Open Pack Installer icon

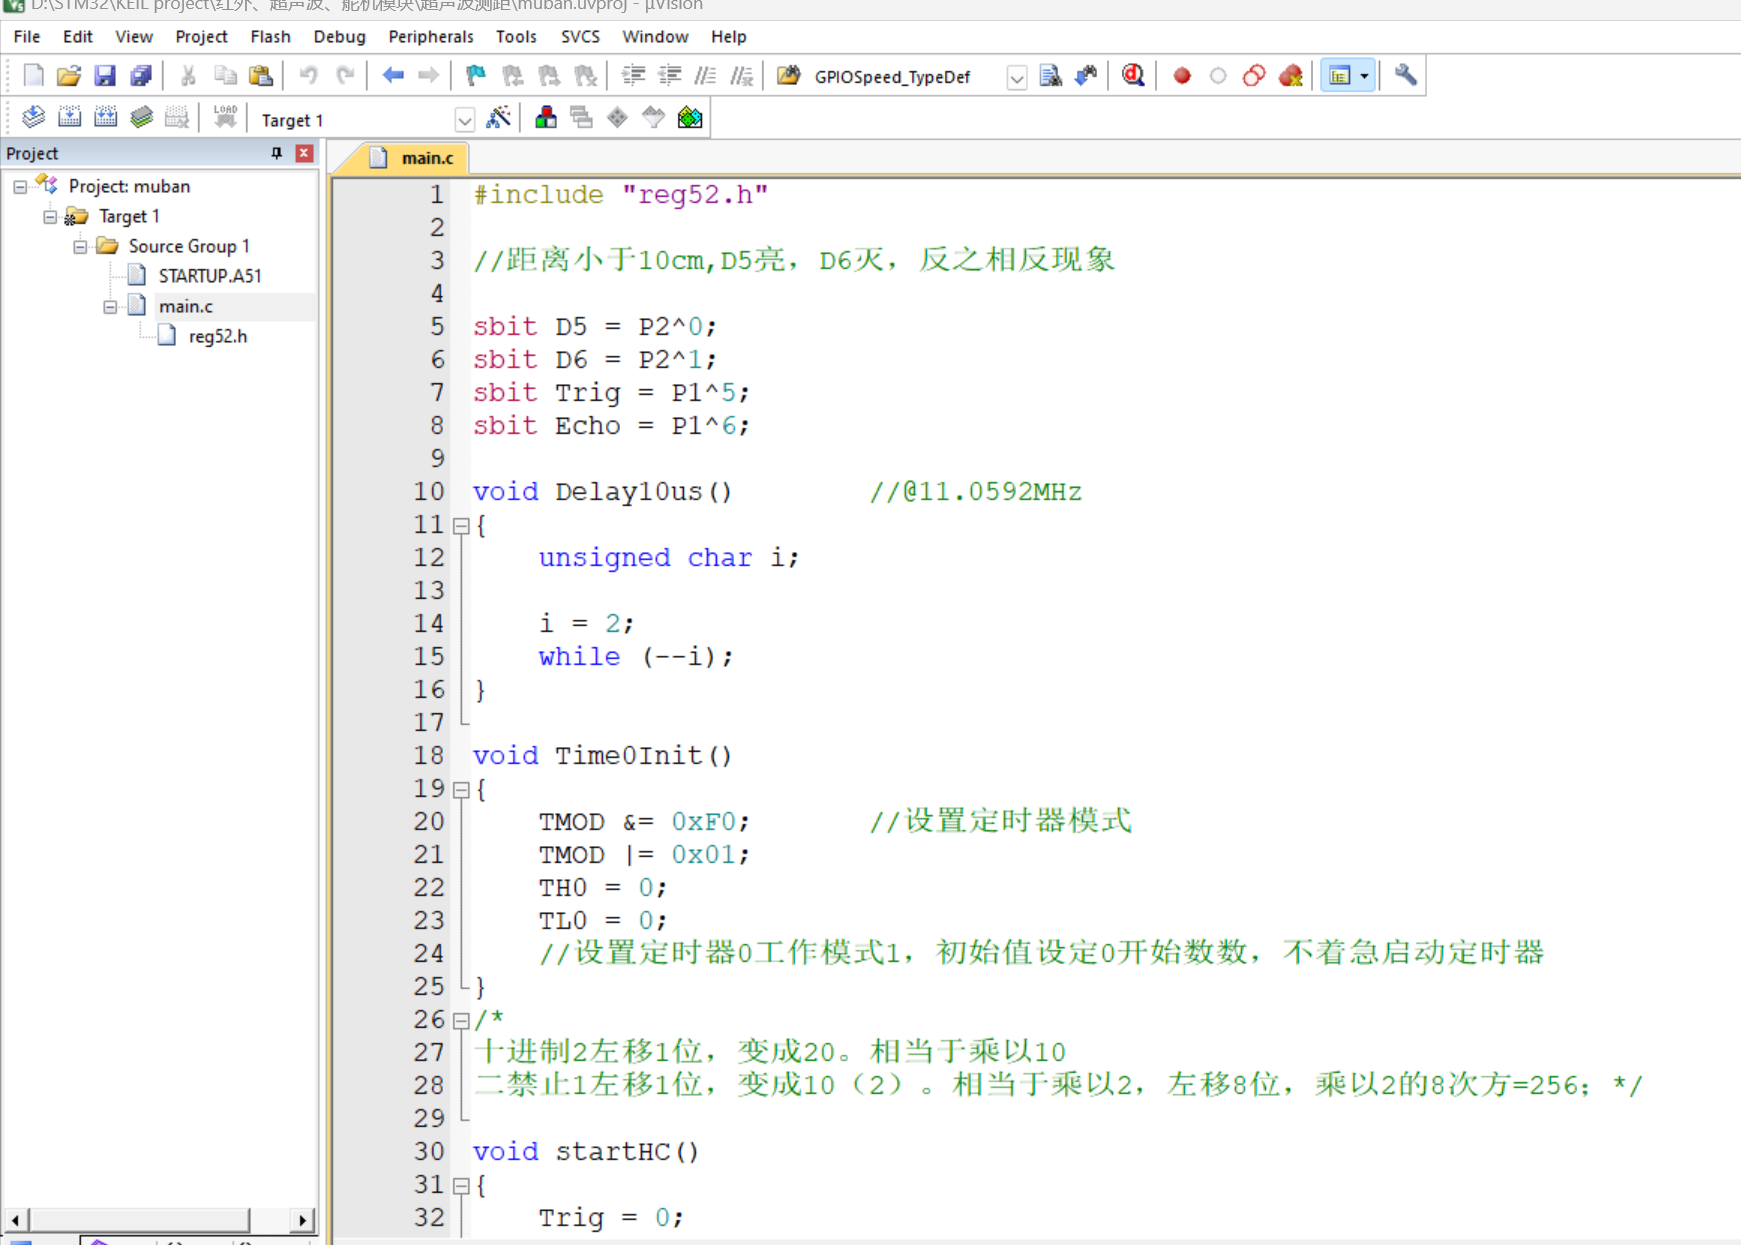pyautogui.click(x=690, y=118)
